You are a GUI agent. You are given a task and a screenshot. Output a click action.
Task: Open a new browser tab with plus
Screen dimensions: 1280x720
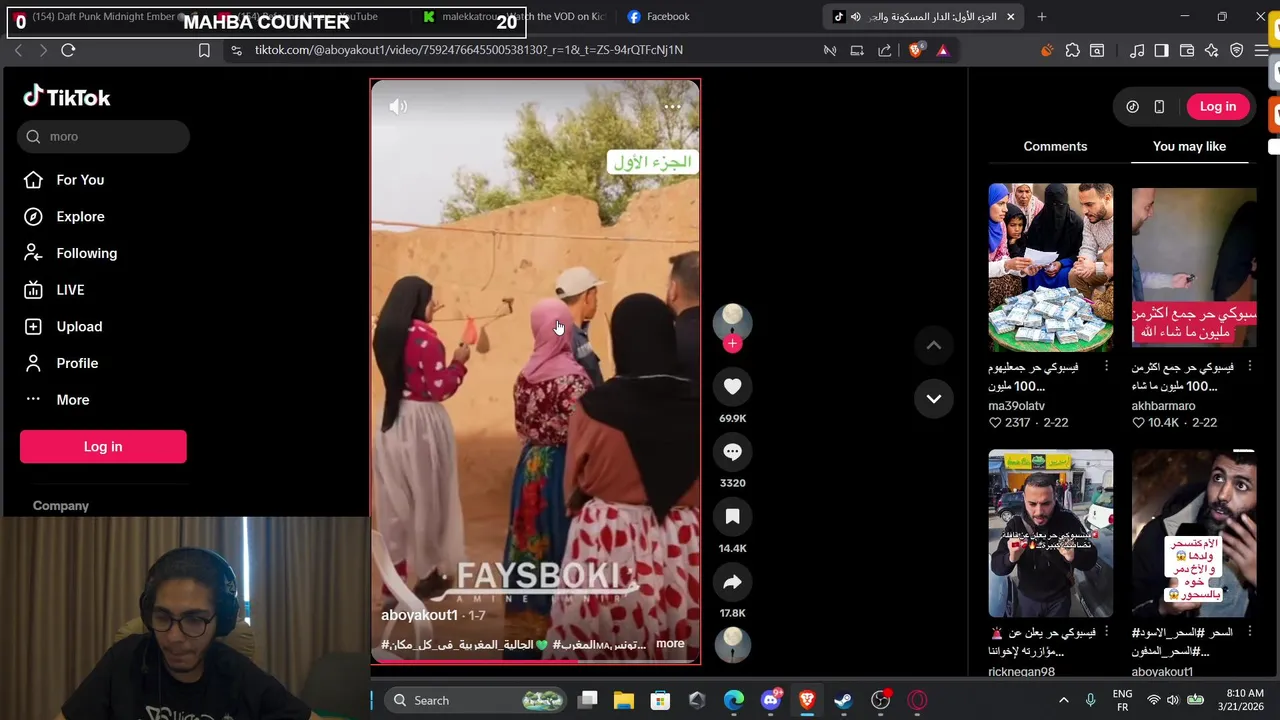(1041, 17)
